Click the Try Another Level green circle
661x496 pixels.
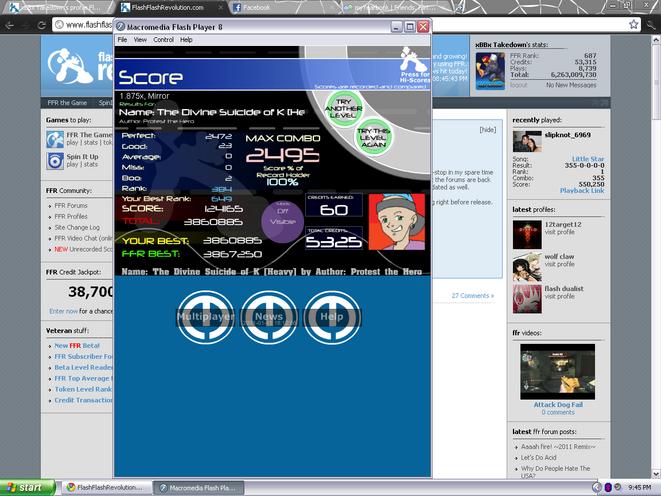[x=344, y=108]
